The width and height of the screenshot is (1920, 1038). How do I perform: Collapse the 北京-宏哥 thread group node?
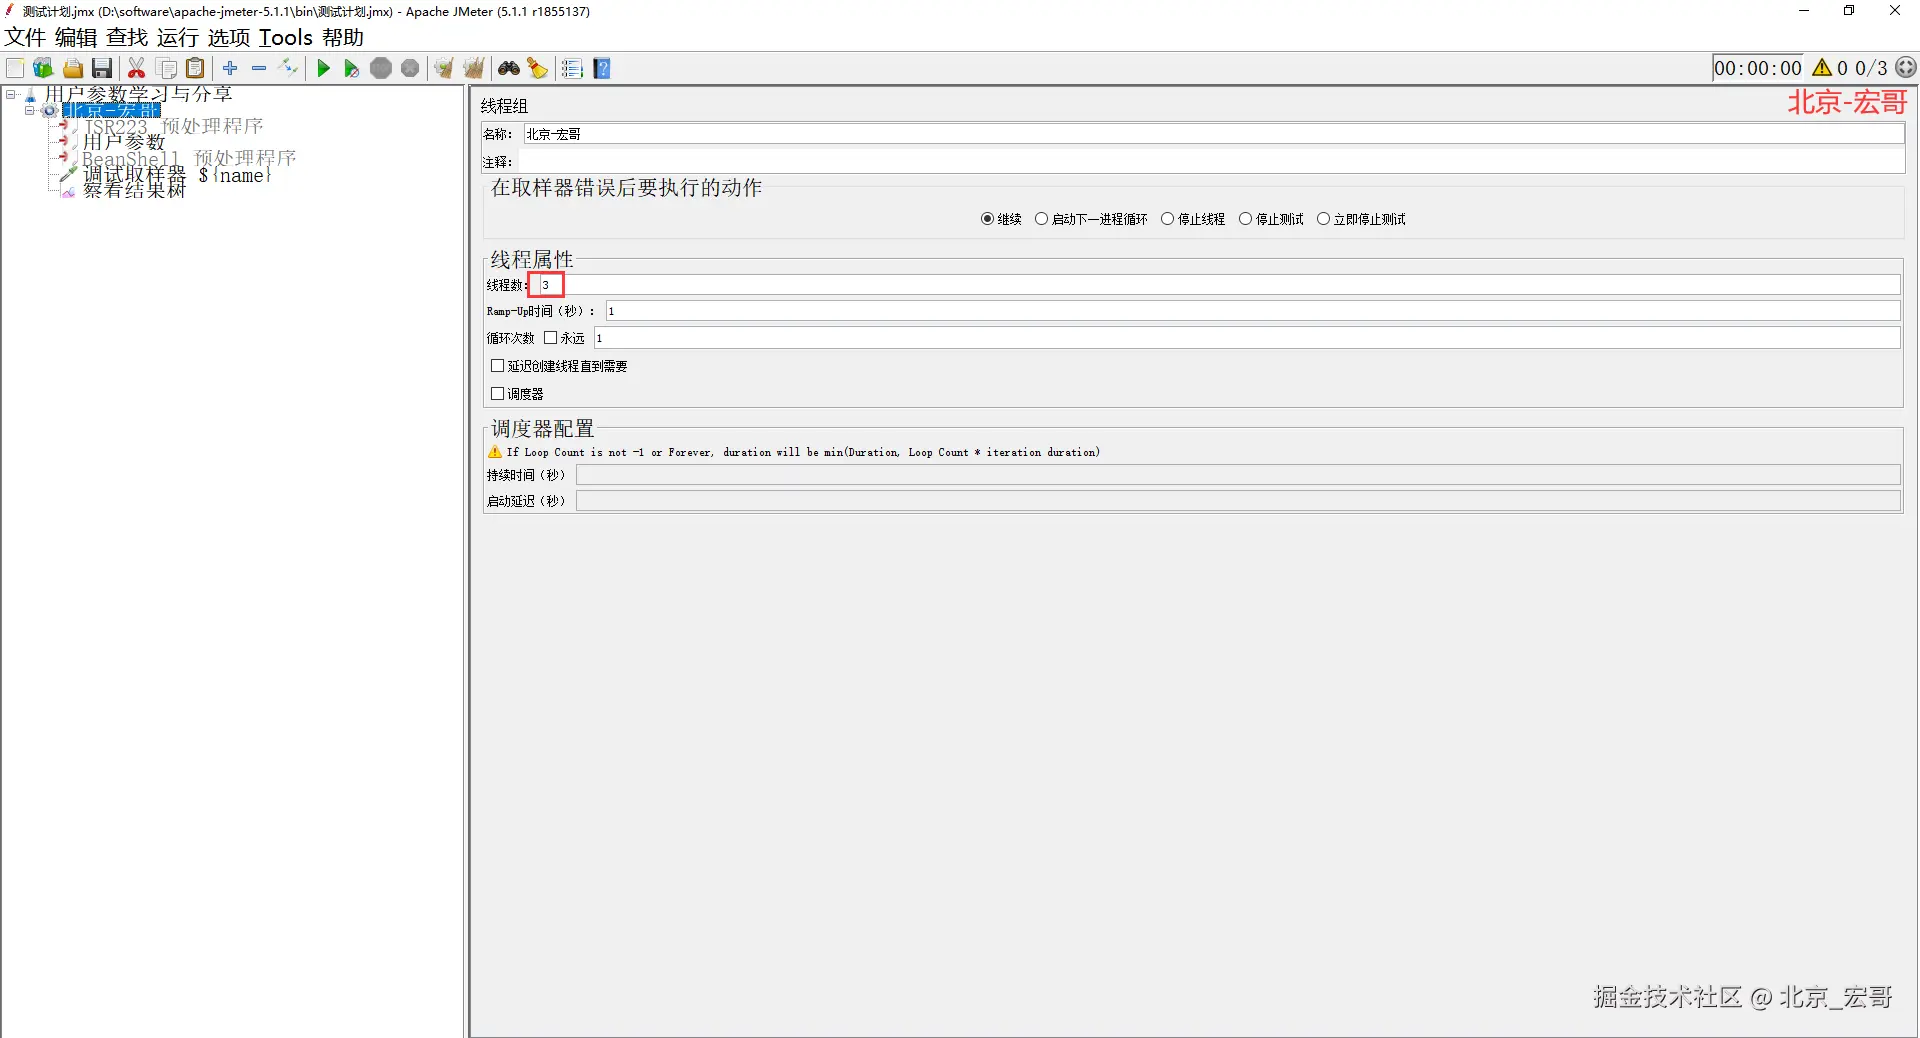tap(29, 110)
